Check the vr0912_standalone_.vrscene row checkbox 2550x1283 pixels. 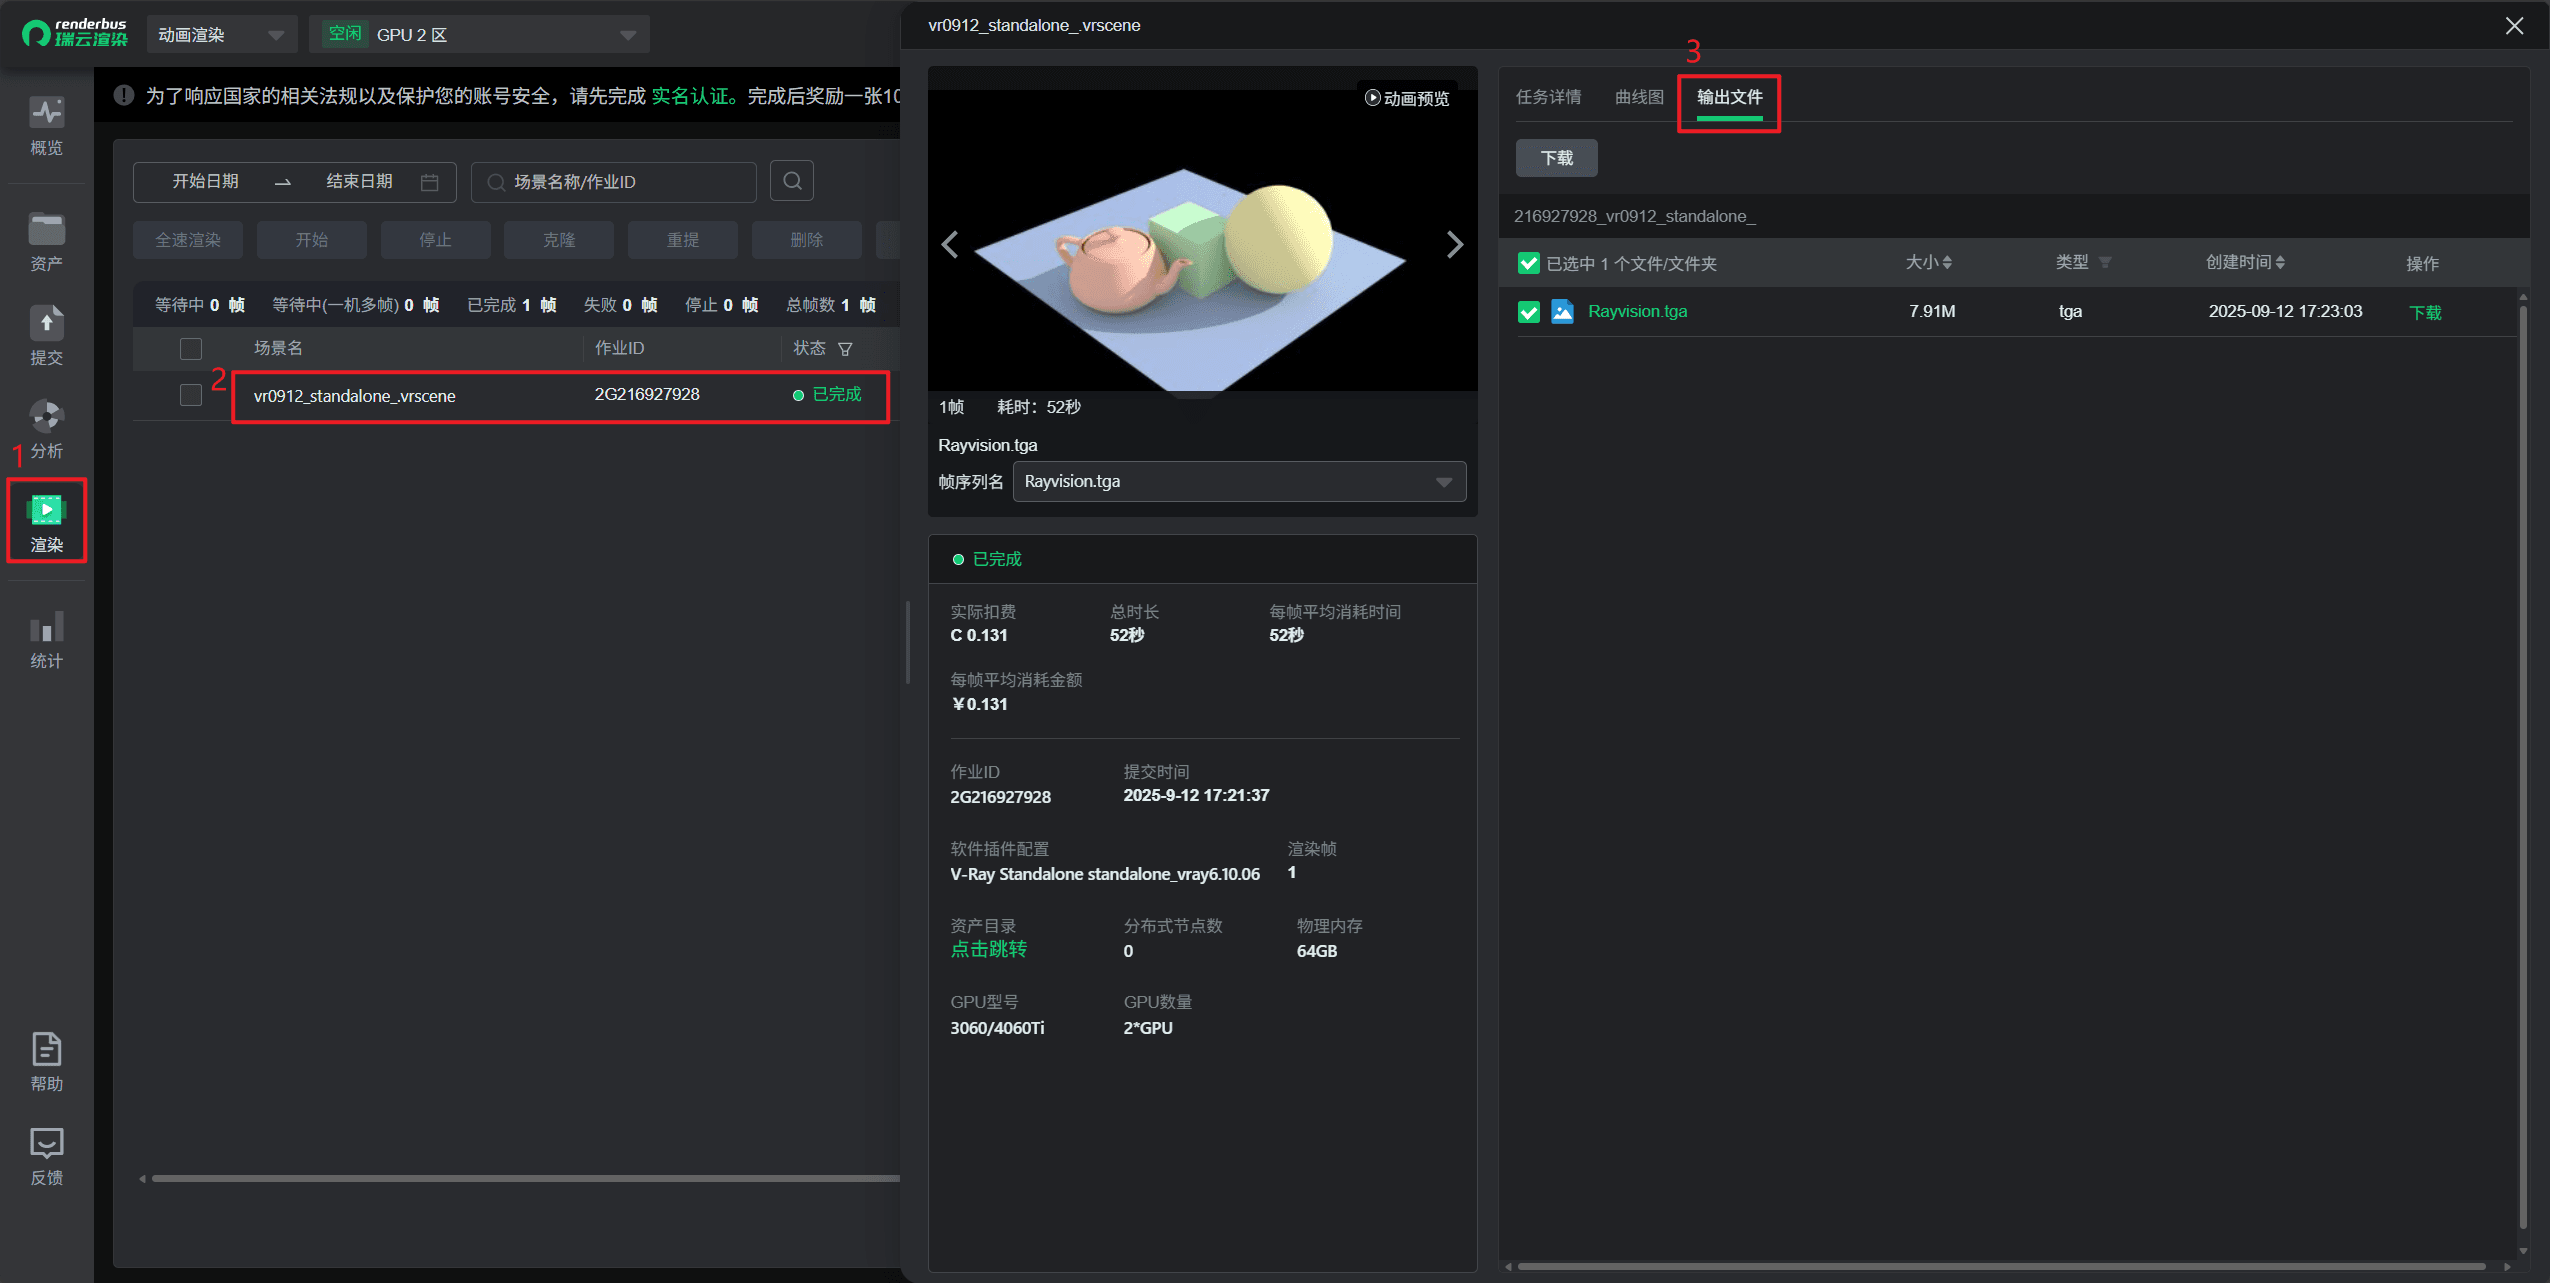click(190, 395)
